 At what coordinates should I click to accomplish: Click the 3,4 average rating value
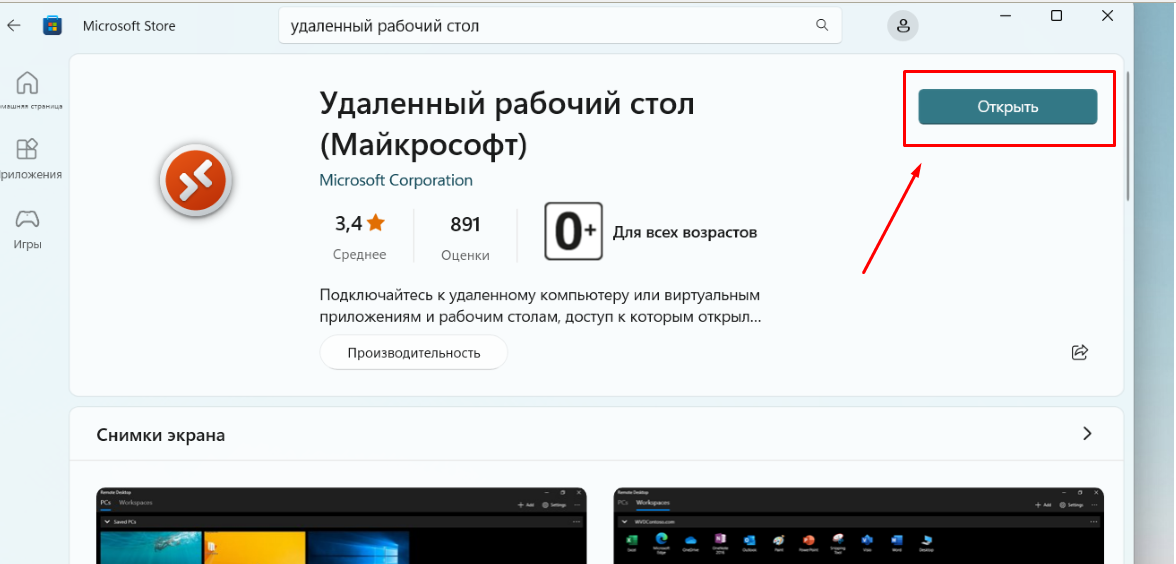[348, 223]
